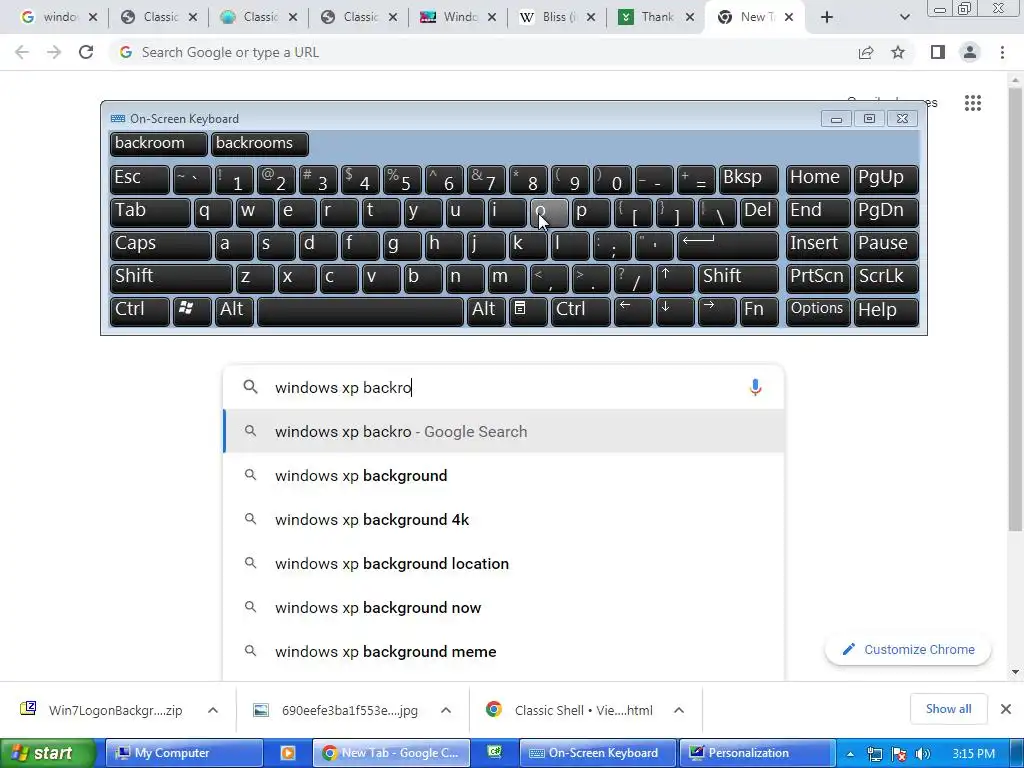Open the Chrome three-dot menu
Image resolution: width=1024 pixels, height=768 pixels.
point(1002,52)
